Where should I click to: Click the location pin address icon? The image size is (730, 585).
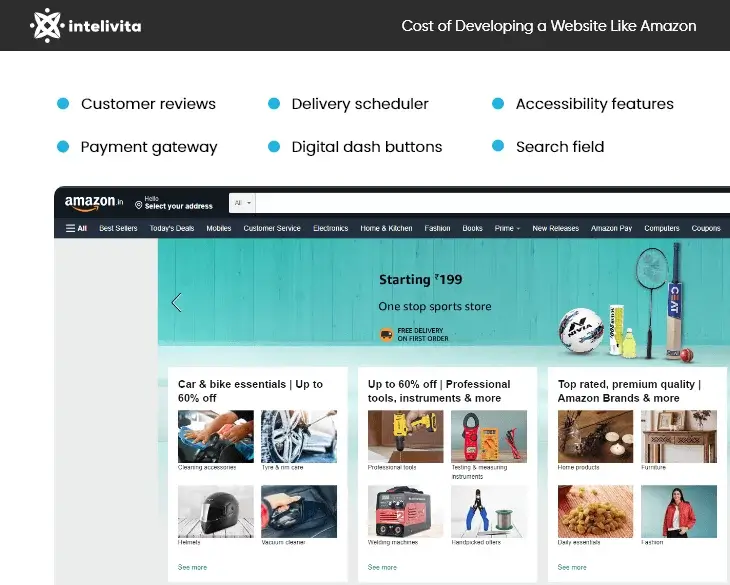[x=138, y=205]
